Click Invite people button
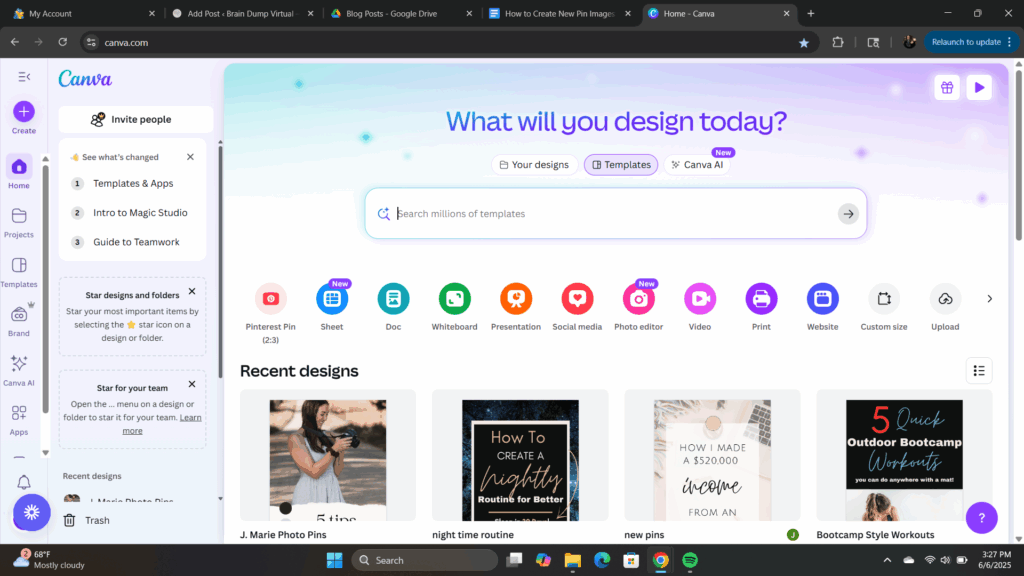 pyautogui.click(x=136, y=120)
